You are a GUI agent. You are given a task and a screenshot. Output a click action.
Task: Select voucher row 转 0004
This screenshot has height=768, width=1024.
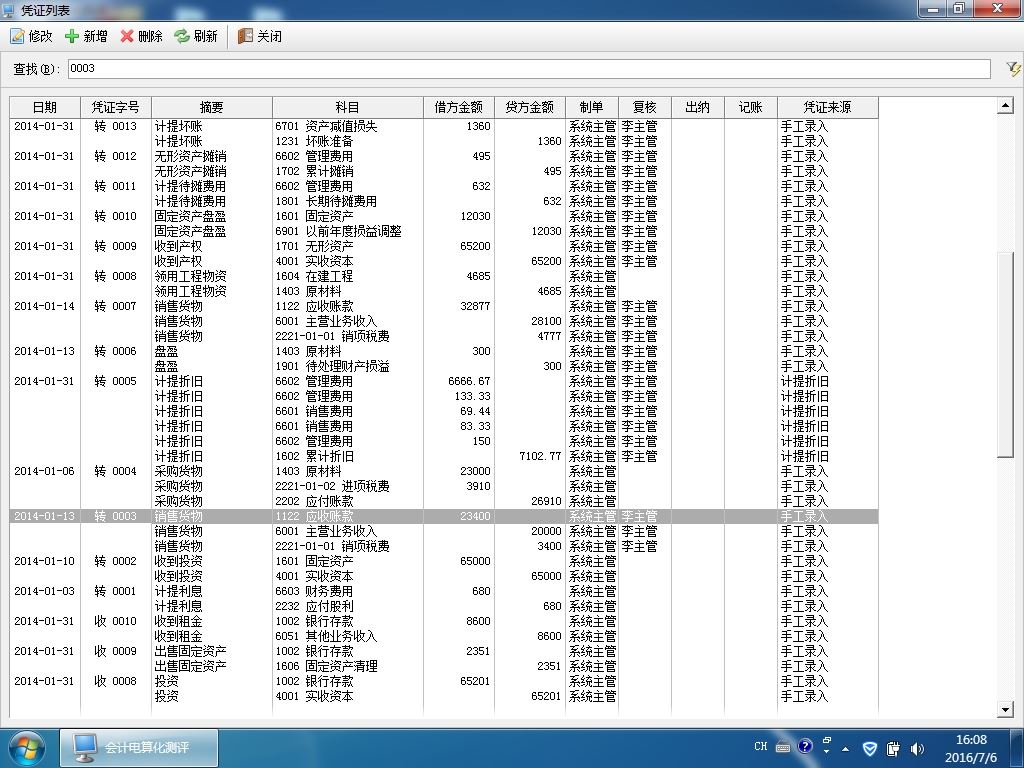pos(444,472)
